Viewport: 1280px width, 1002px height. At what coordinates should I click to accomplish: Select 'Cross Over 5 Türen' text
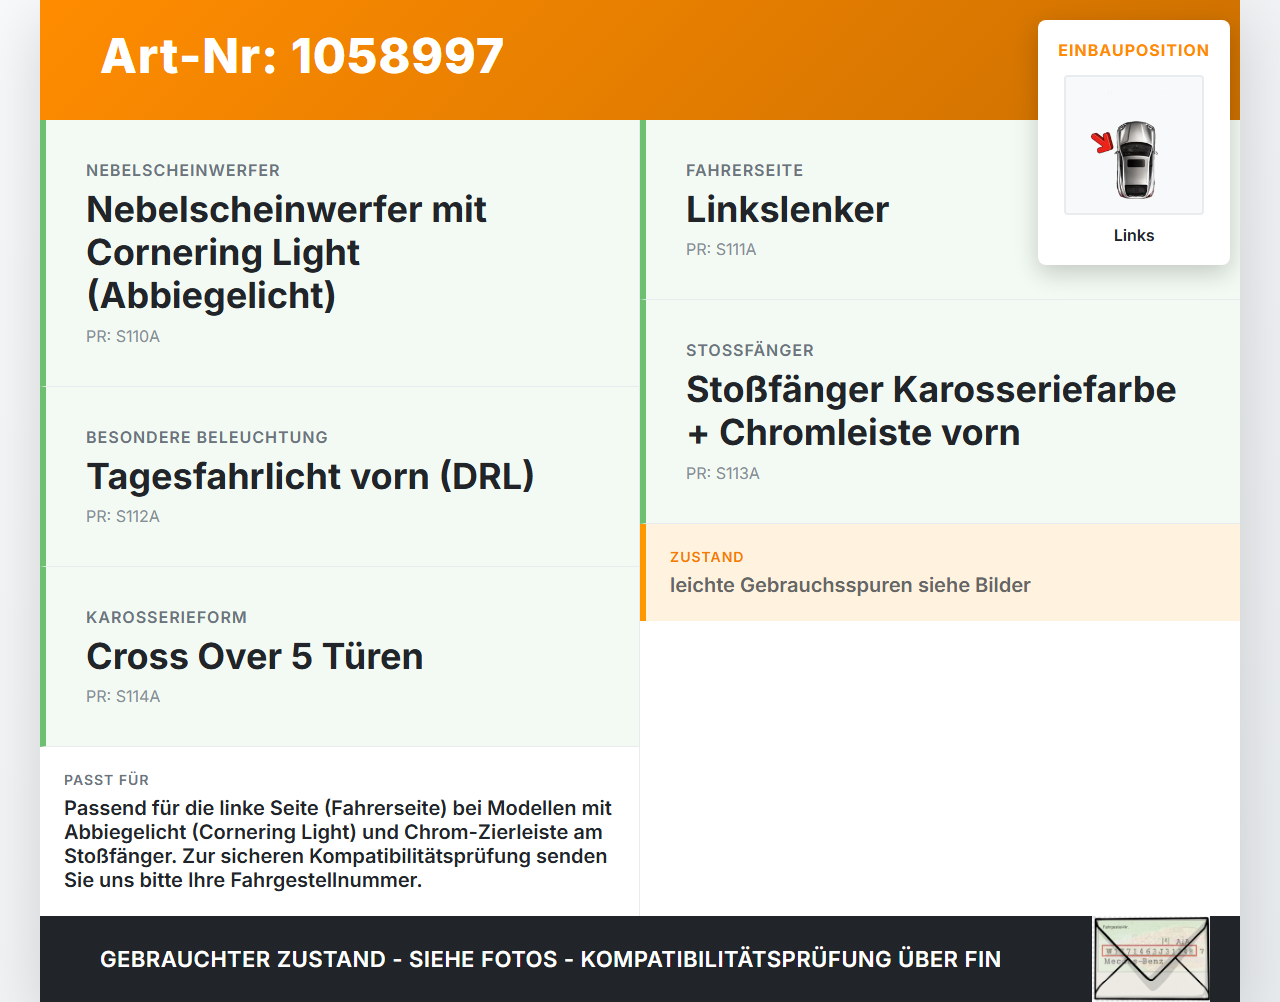point(255,656)
